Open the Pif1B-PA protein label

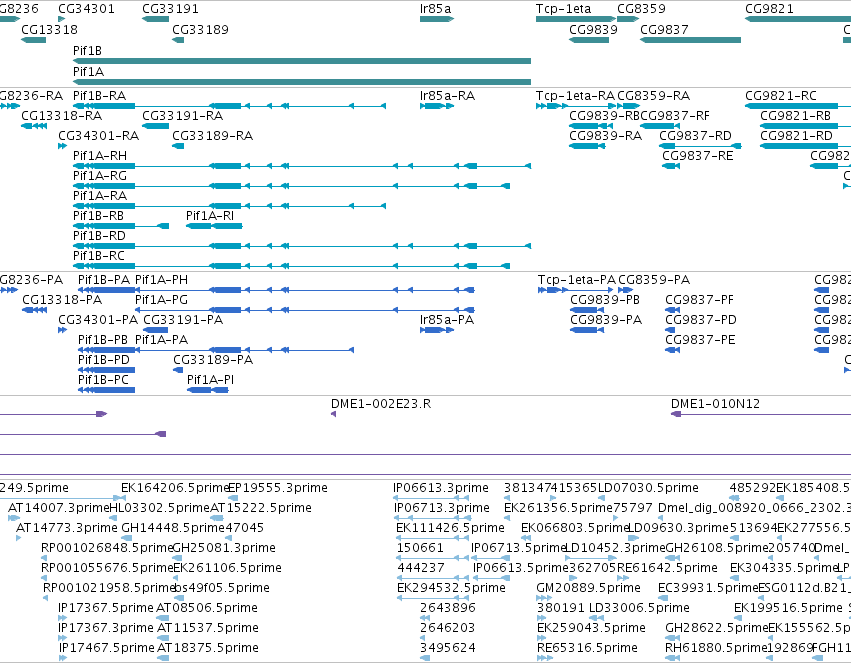click(104, 279)
